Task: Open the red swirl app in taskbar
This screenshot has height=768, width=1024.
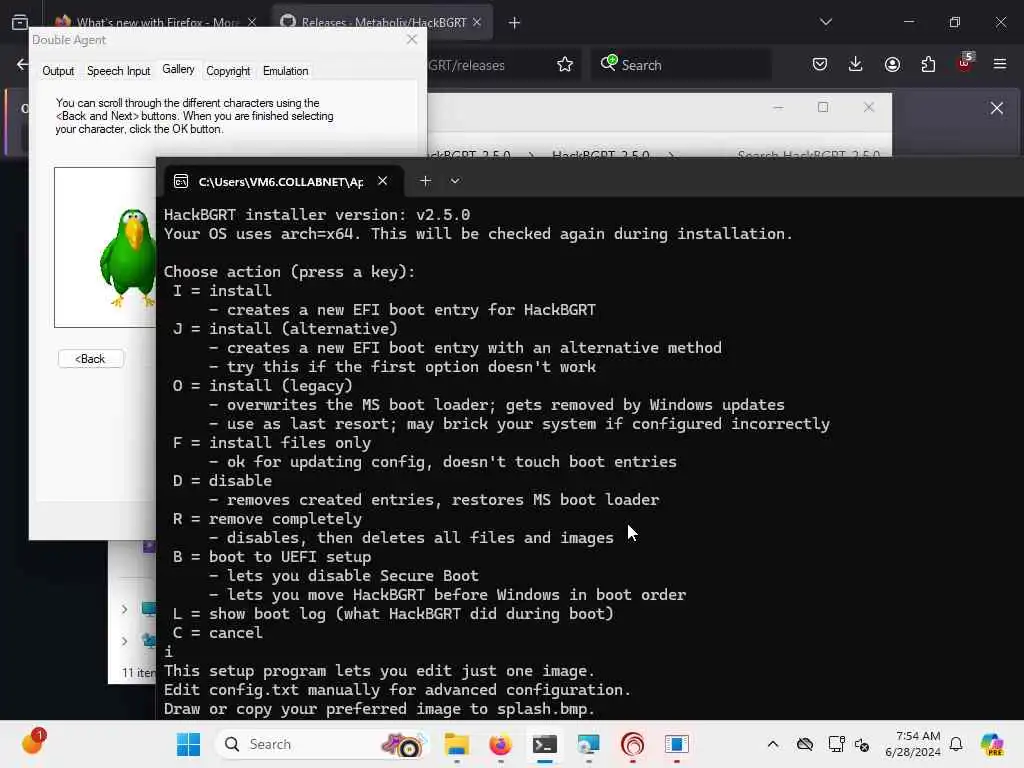Action: (x=632, y=744)
